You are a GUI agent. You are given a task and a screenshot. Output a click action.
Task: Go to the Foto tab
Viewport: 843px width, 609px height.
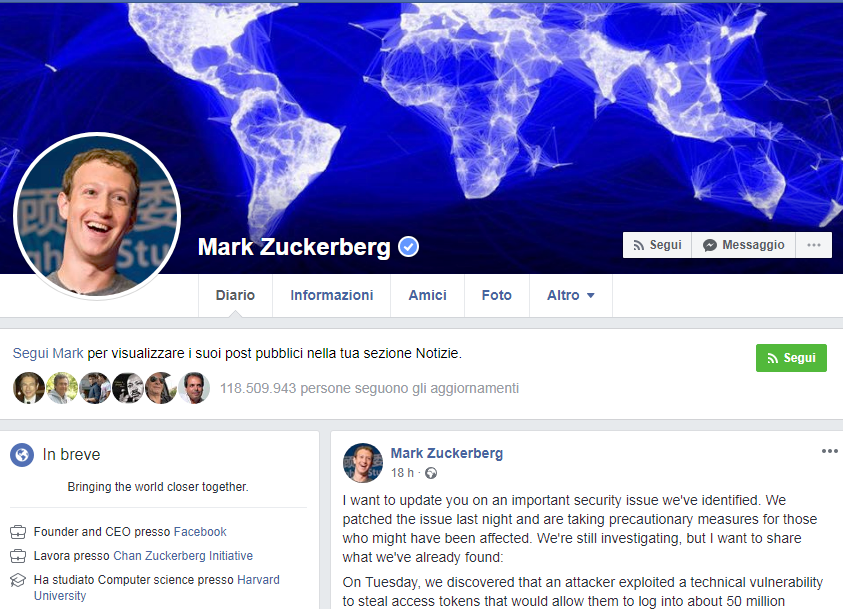click(x=497, y=295)
